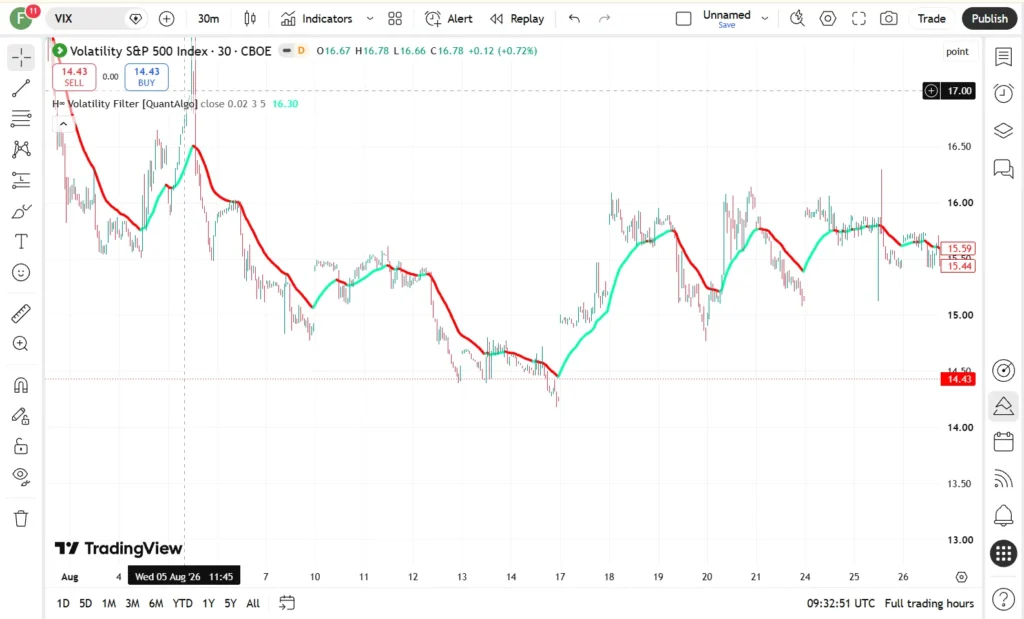Open the watchlist and details panel
Viewport: 1024px width, 619px height.
(x=1004, y=57)
